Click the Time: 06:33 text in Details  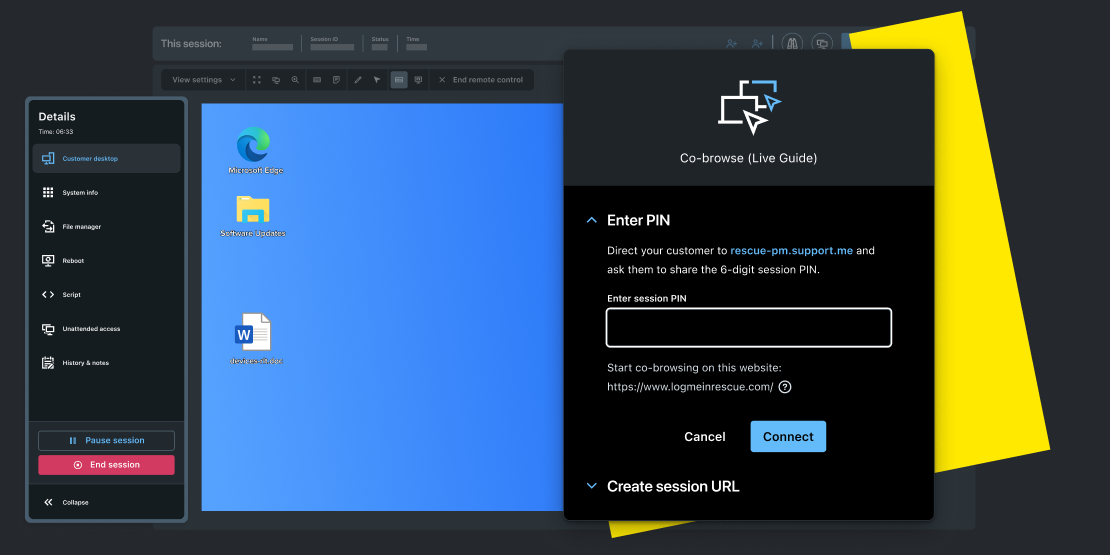pyautogui.click(x=56, y=132)
